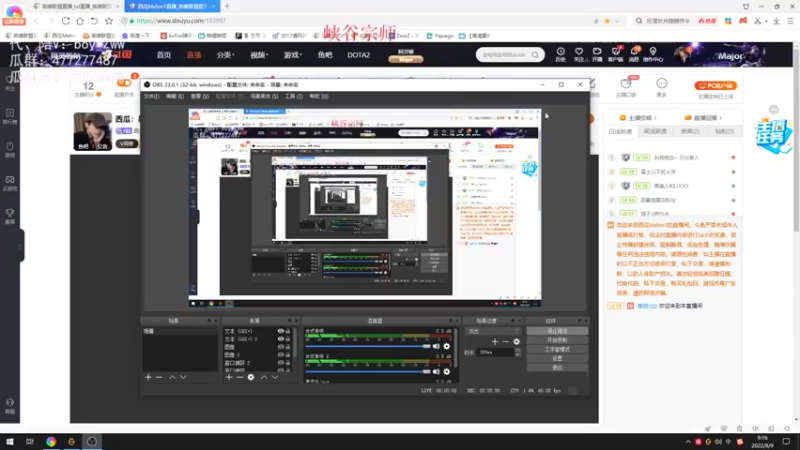The height and width of the screenshot is (450, 800).
Task: Move source down with the down arrow in Sources panel
Action: 275,377
